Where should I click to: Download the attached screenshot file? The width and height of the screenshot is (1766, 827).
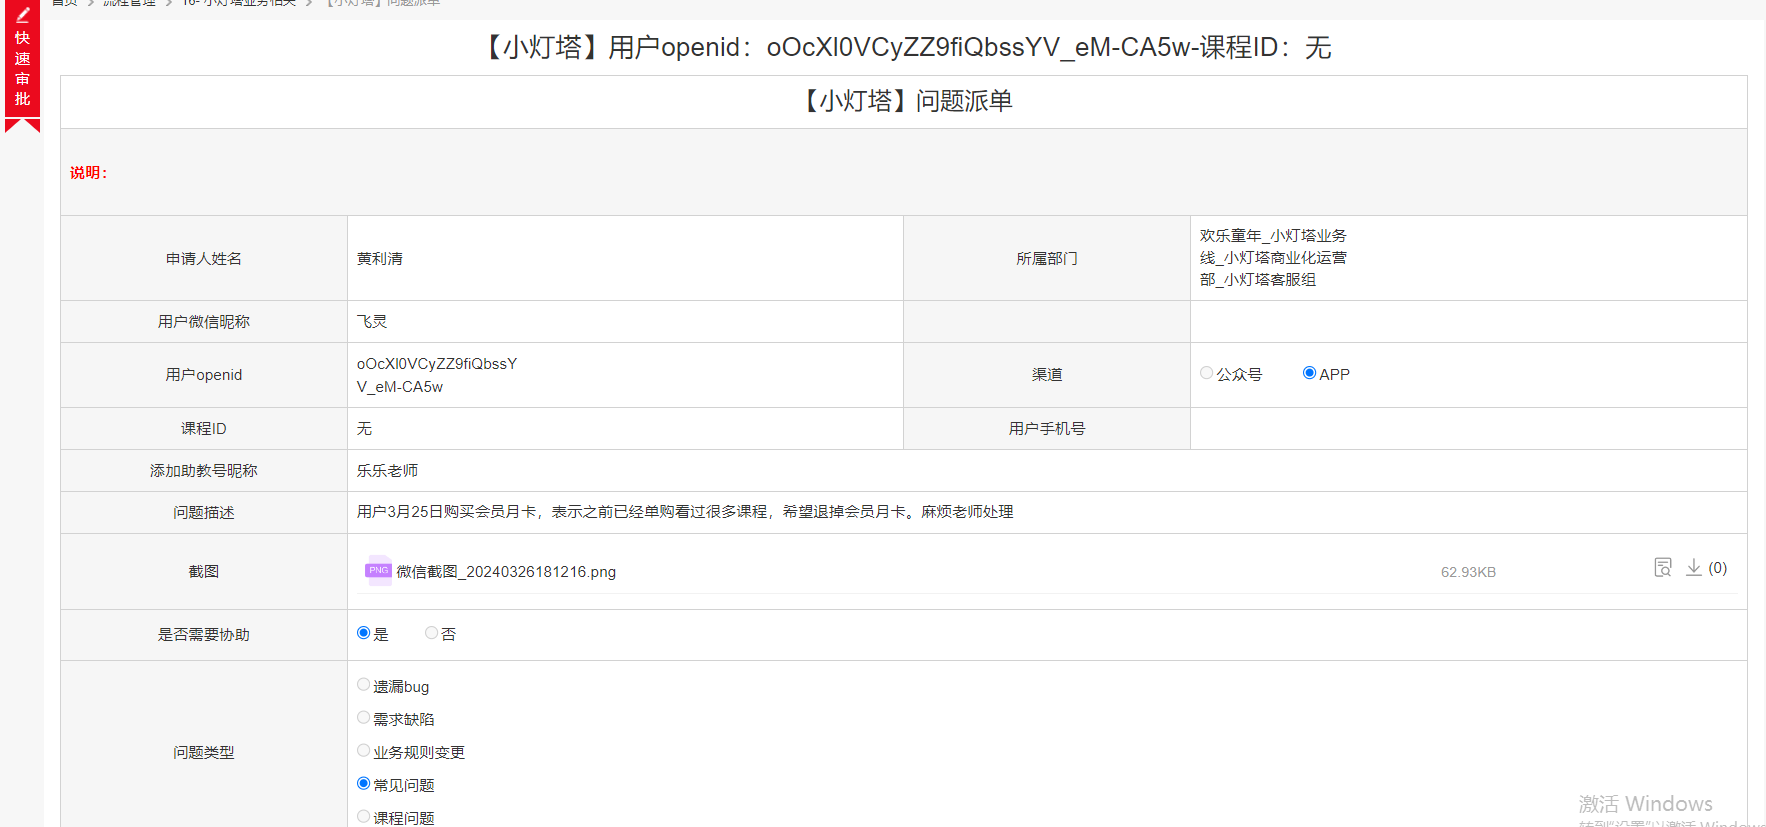coord(1693,568)
